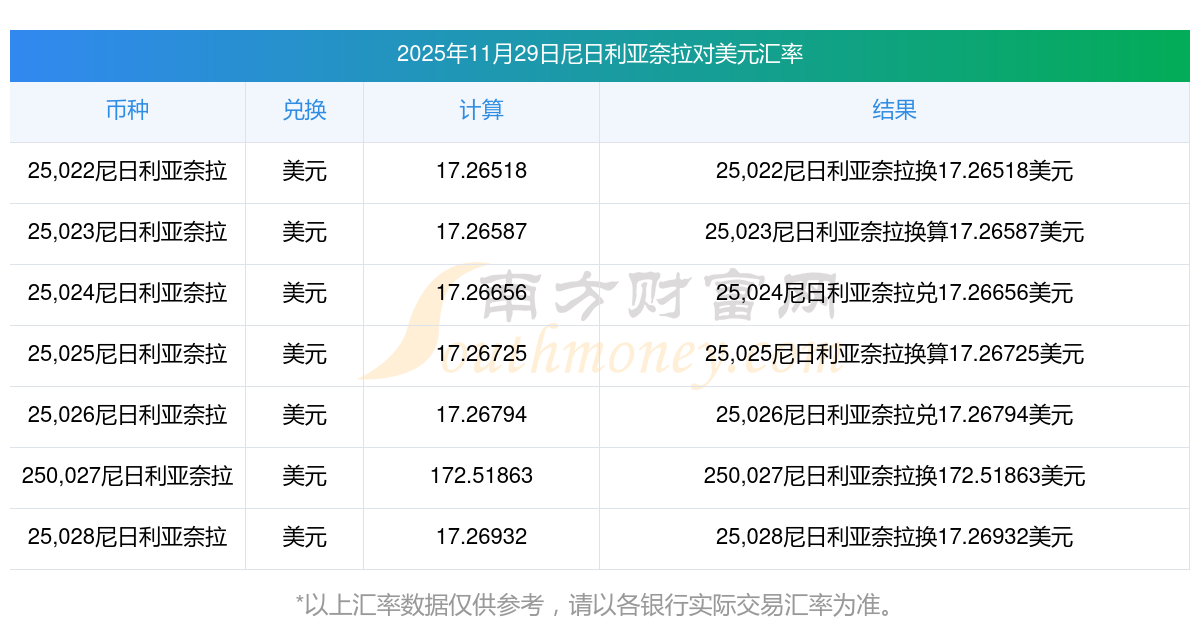The width and height of the screenshot is (1200, 636).
Task: Click 美元 in the 25,026 row
Action: click(x=304, y=416)
